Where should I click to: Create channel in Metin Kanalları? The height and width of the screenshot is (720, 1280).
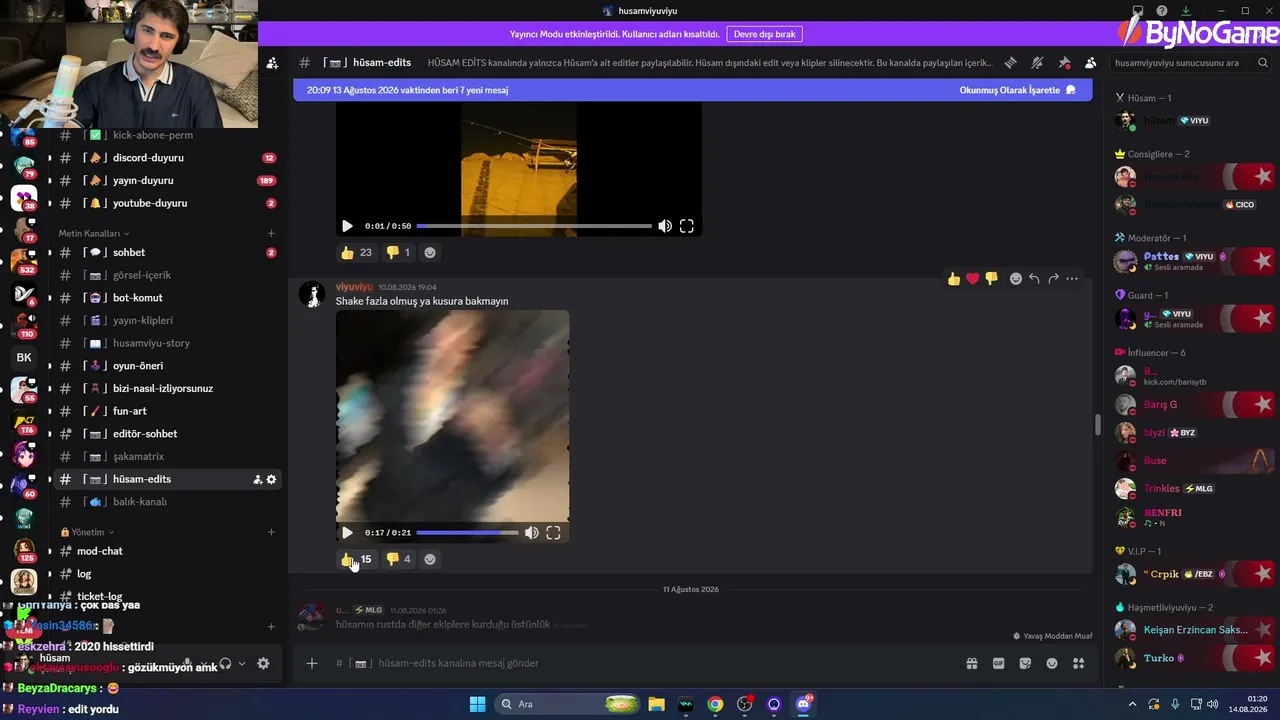point(271,234)
